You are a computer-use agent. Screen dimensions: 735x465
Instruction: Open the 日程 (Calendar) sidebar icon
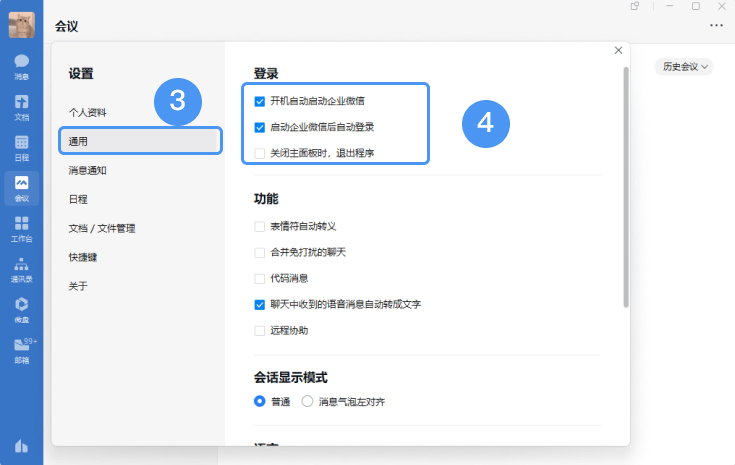(21, 147)
